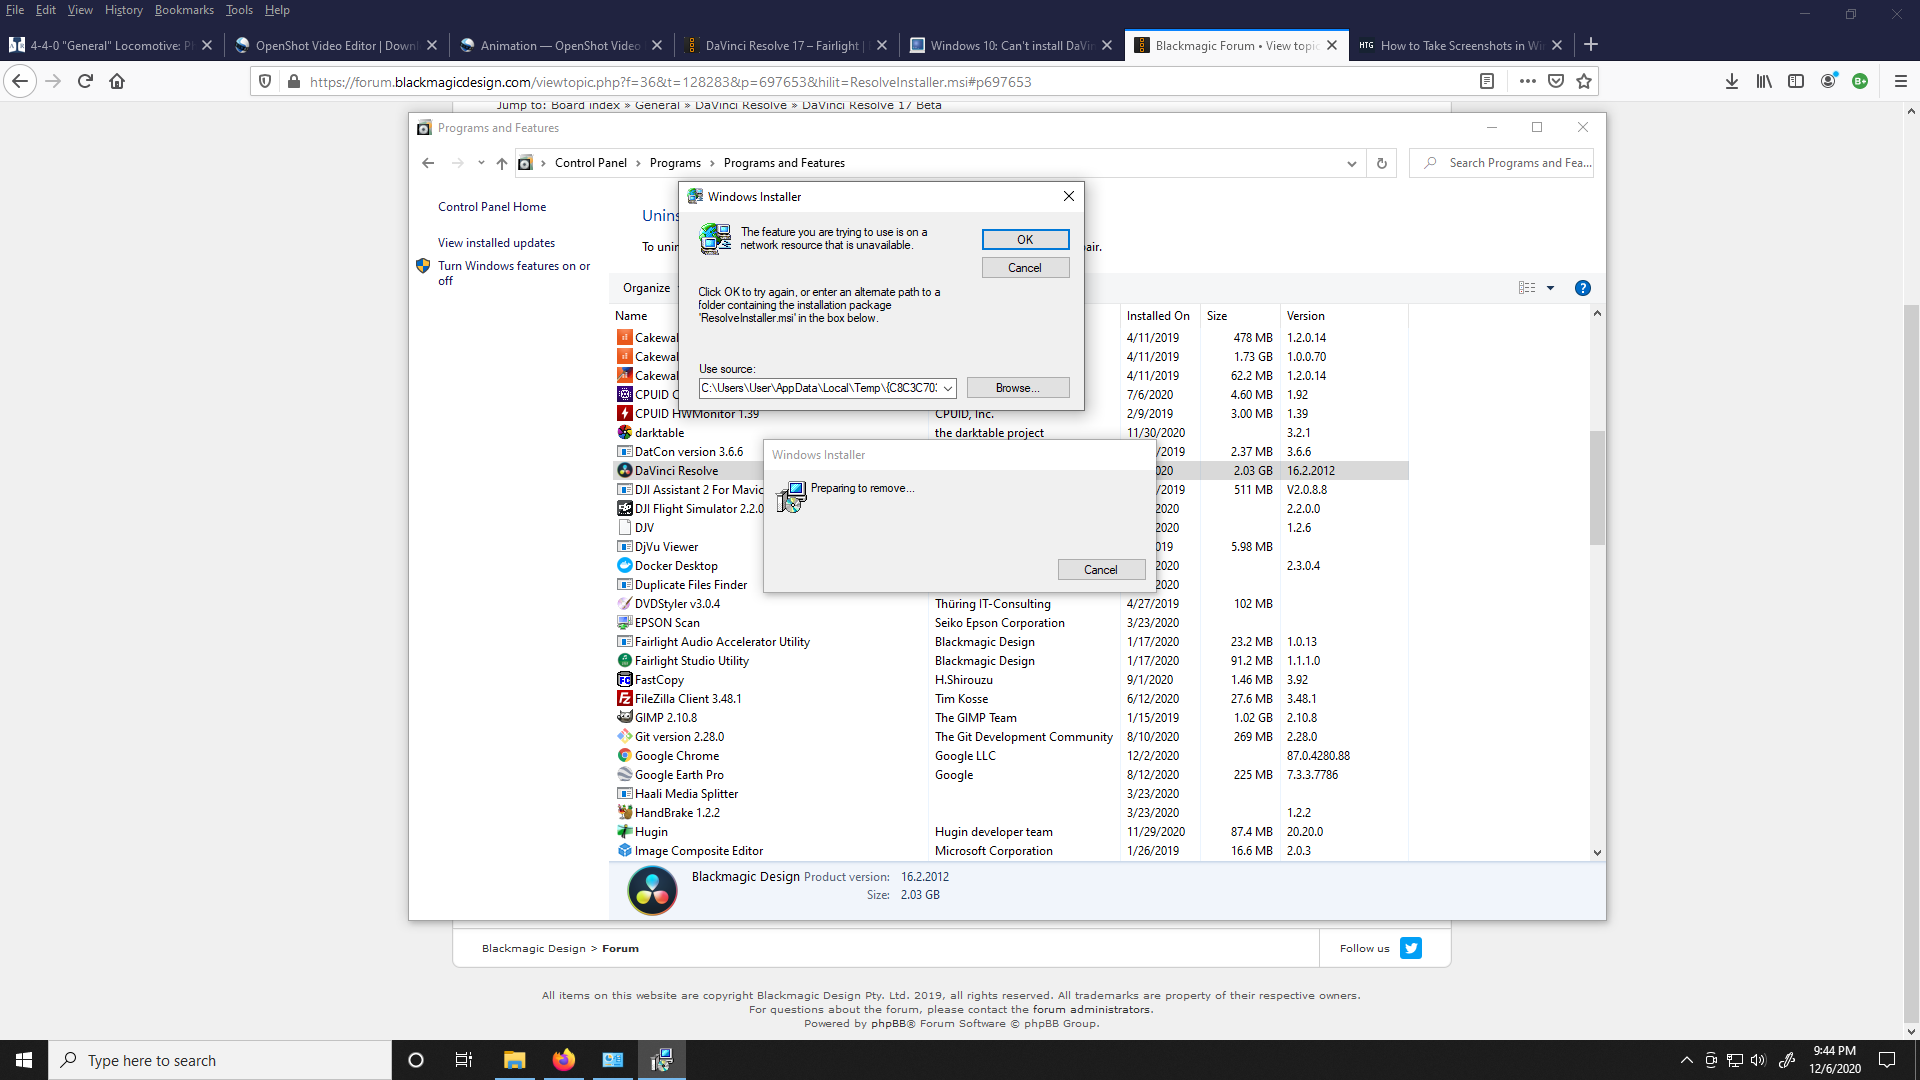1920x1080 pixels.
Task: Reload the page in Firefox
Action: 85,82
